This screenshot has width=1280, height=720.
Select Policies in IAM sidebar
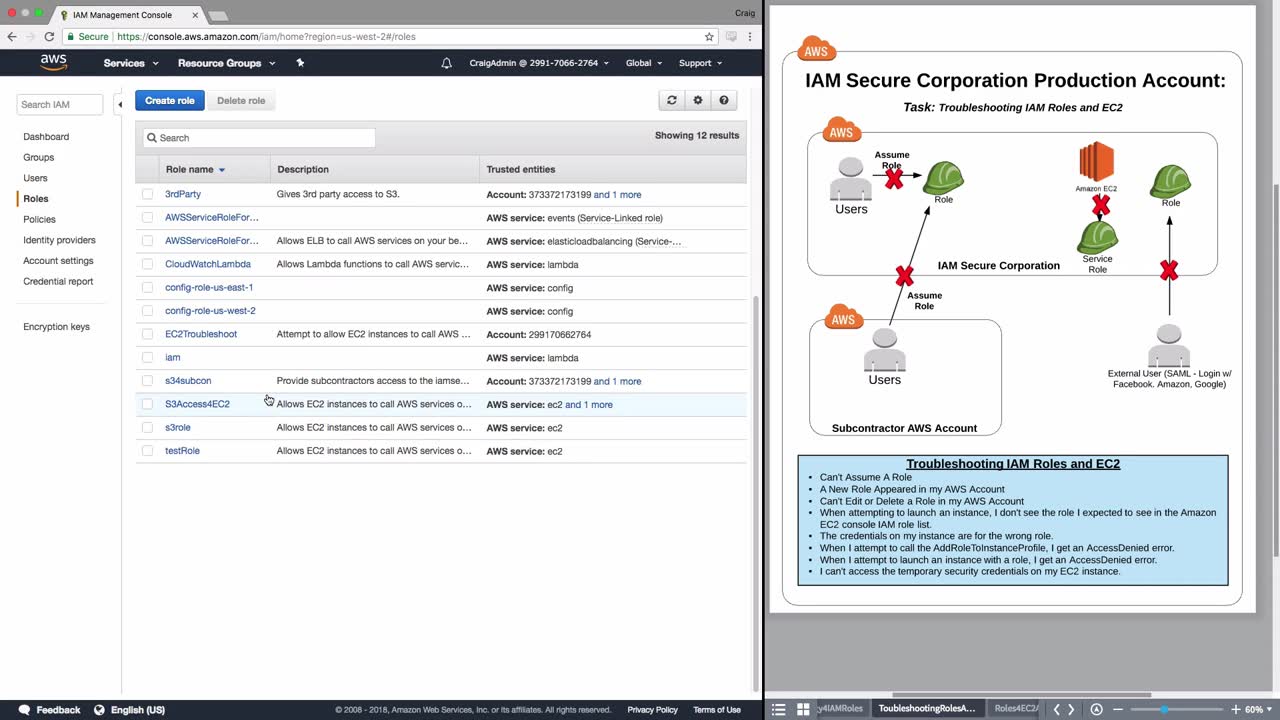40,219
